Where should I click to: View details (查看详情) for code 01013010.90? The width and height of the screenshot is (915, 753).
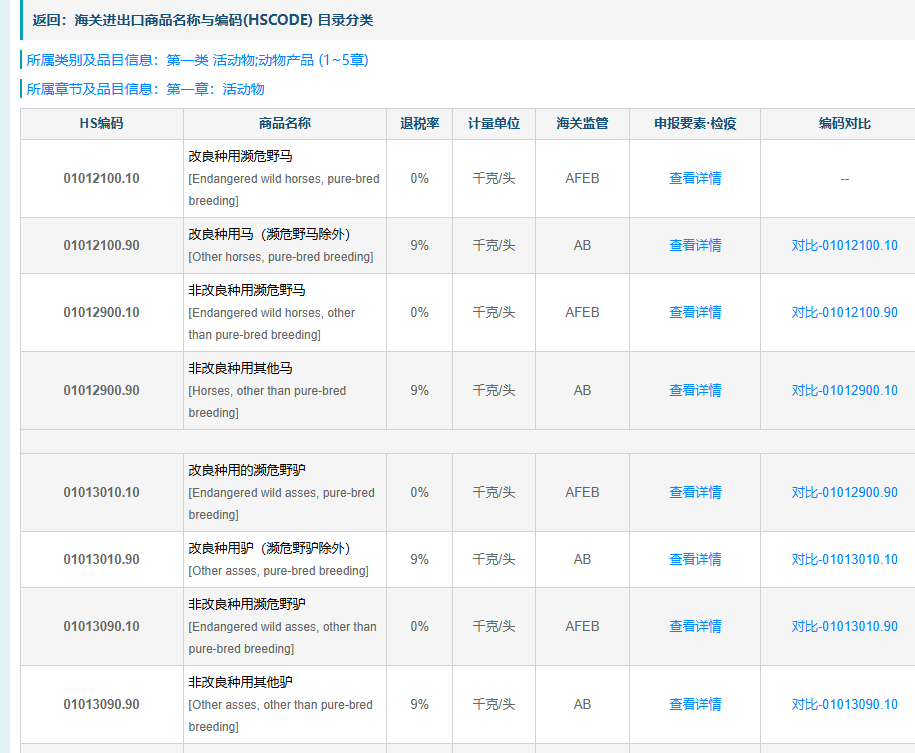pos(694,560)
